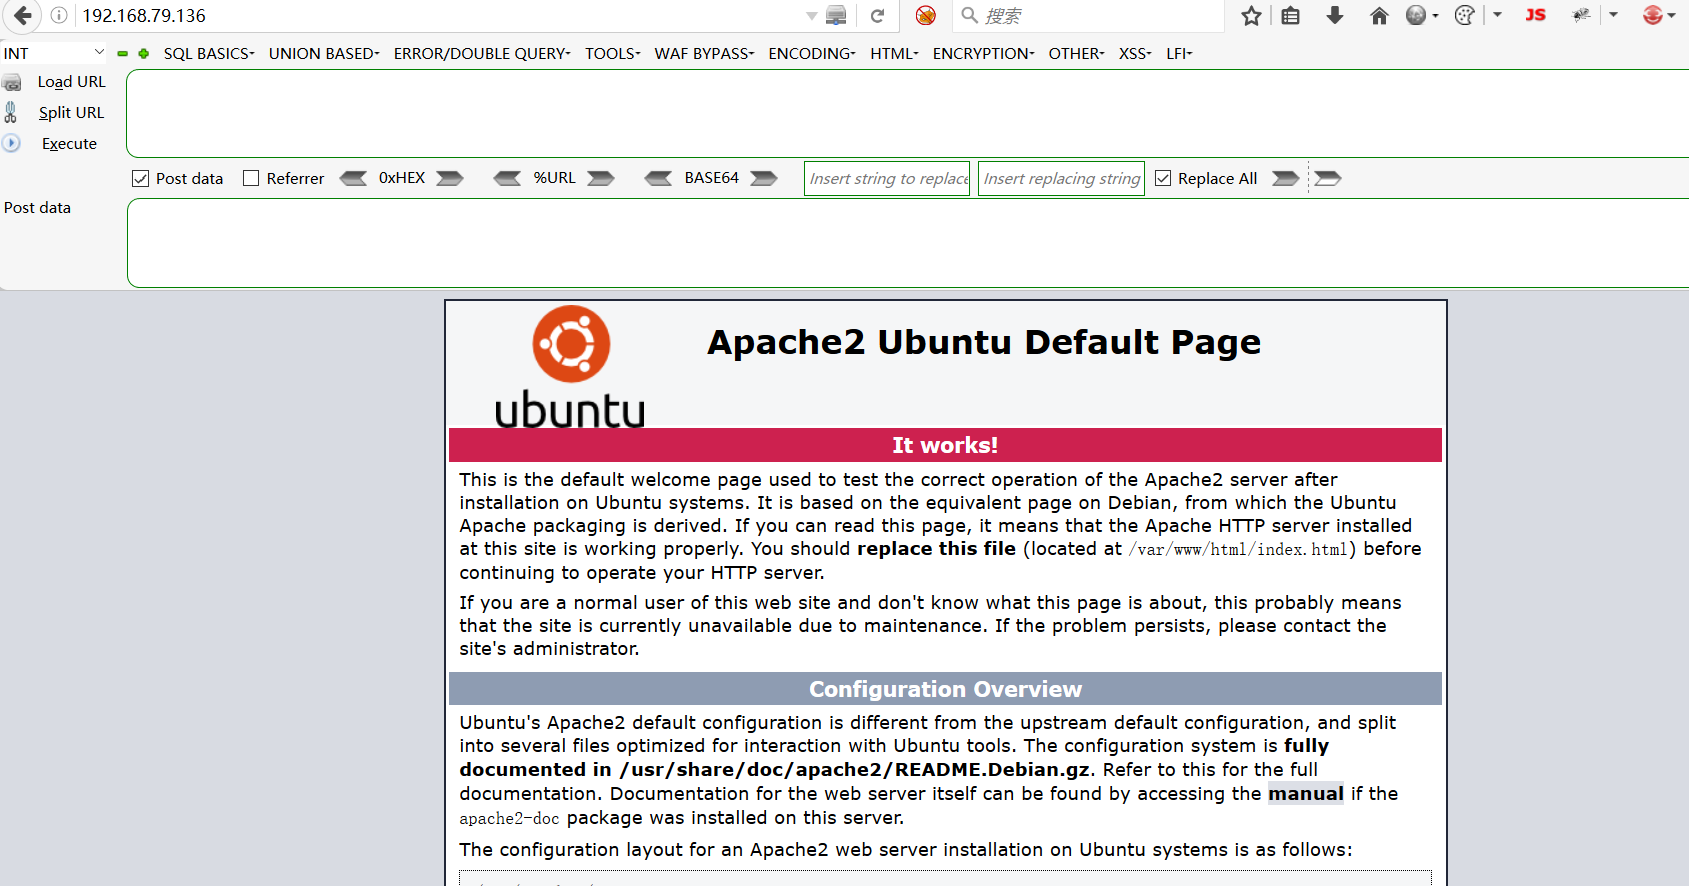Image resolution: width=1689 pixels, height=886 pixels.
Task: Open the UNION BASED menu
Action: (x=324, y=53)
